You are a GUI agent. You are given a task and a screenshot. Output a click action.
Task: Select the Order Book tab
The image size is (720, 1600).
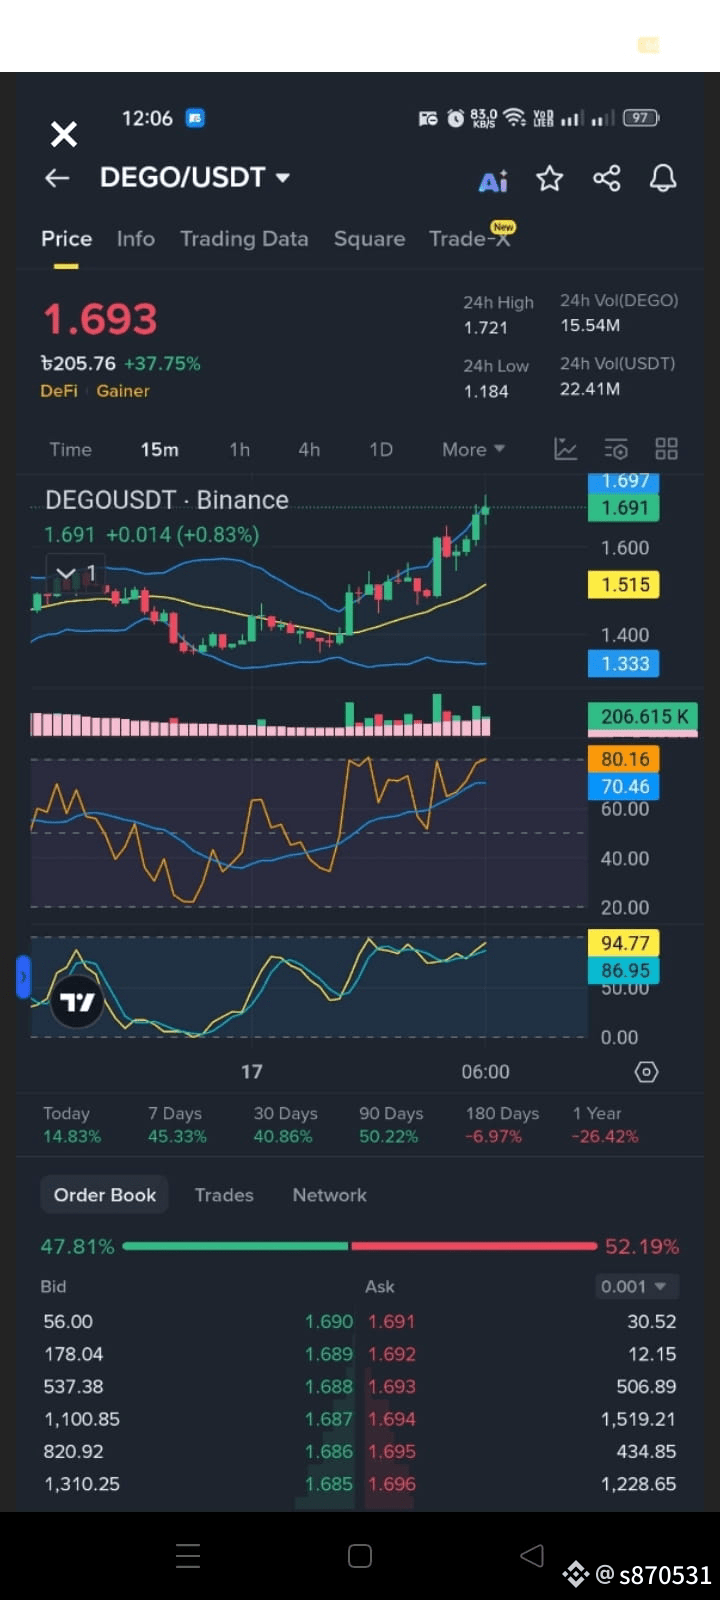pos(105,1195)
